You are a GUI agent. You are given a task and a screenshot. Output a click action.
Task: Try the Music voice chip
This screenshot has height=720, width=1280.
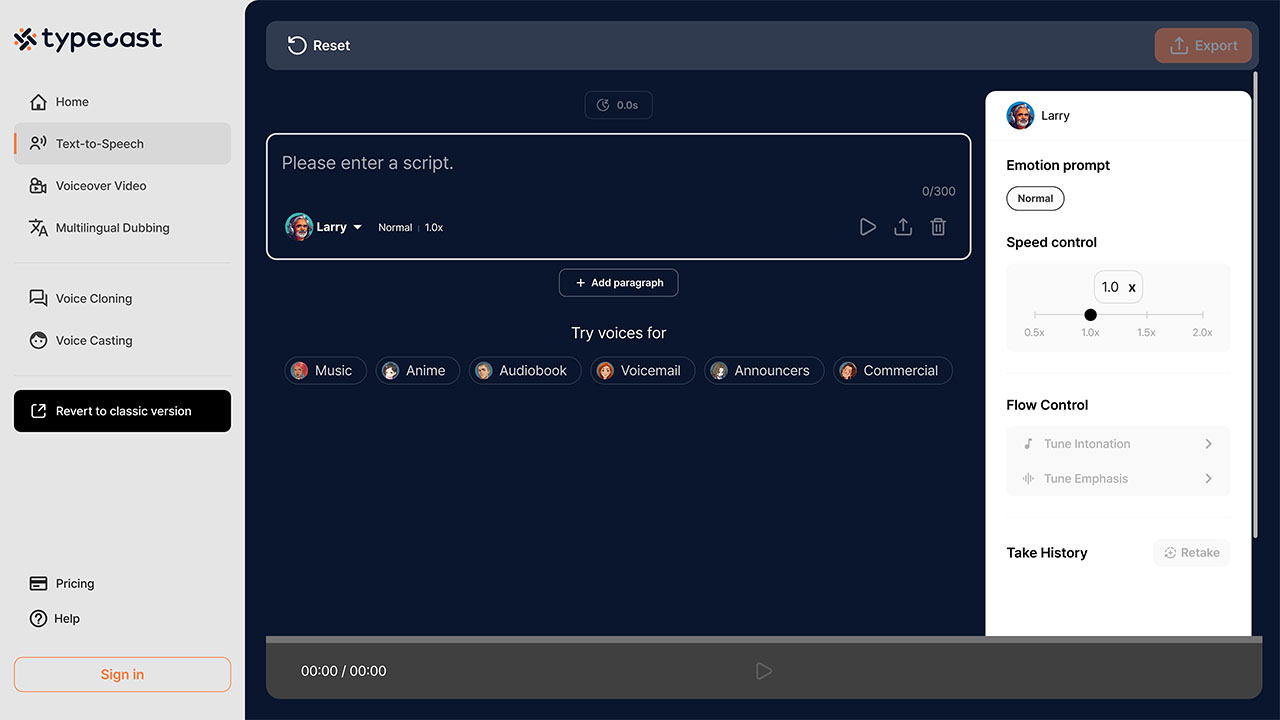point(325,371)
